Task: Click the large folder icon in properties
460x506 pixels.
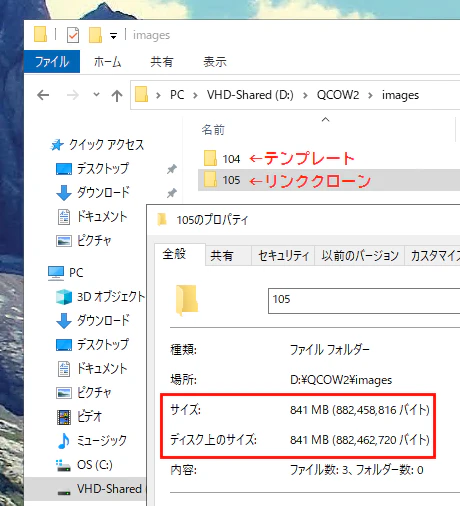Action: click(187, 300)
